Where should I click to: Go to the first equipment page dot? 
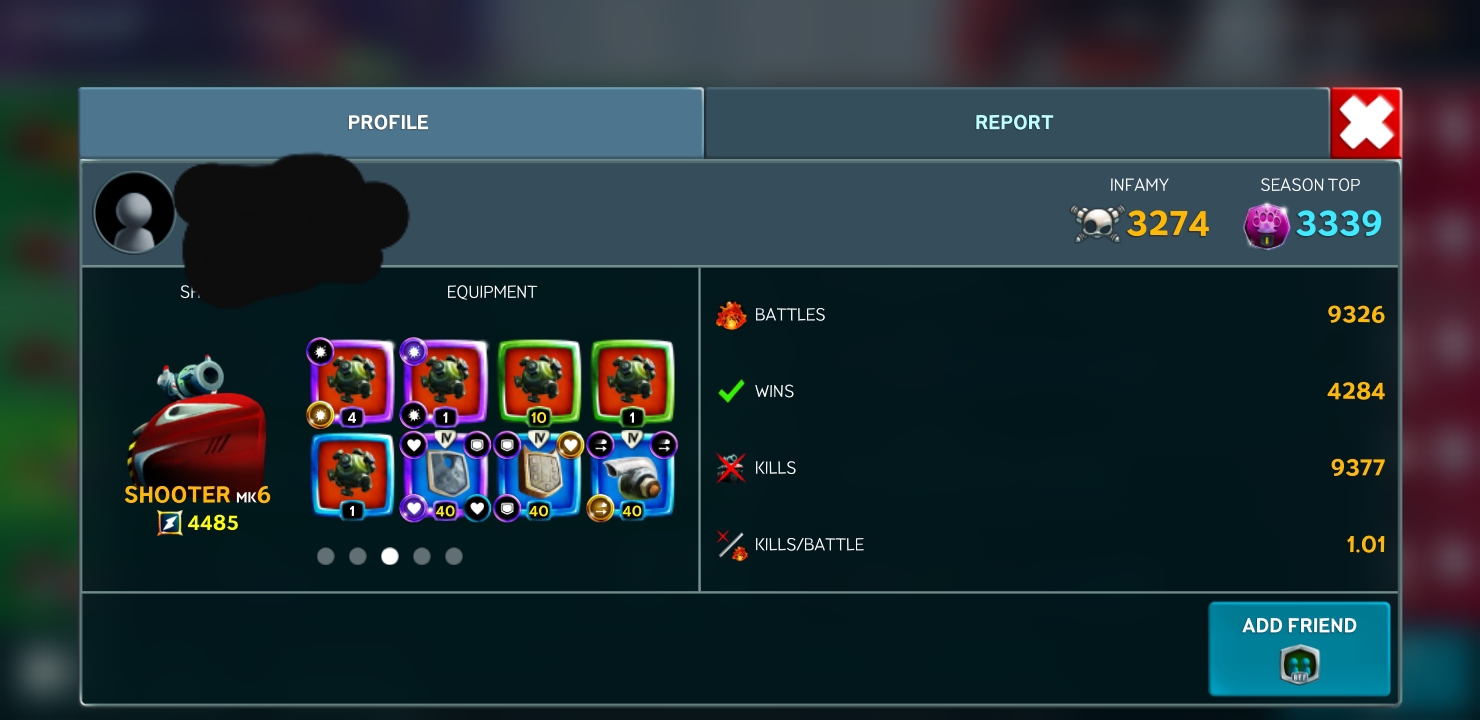(326, 556)
